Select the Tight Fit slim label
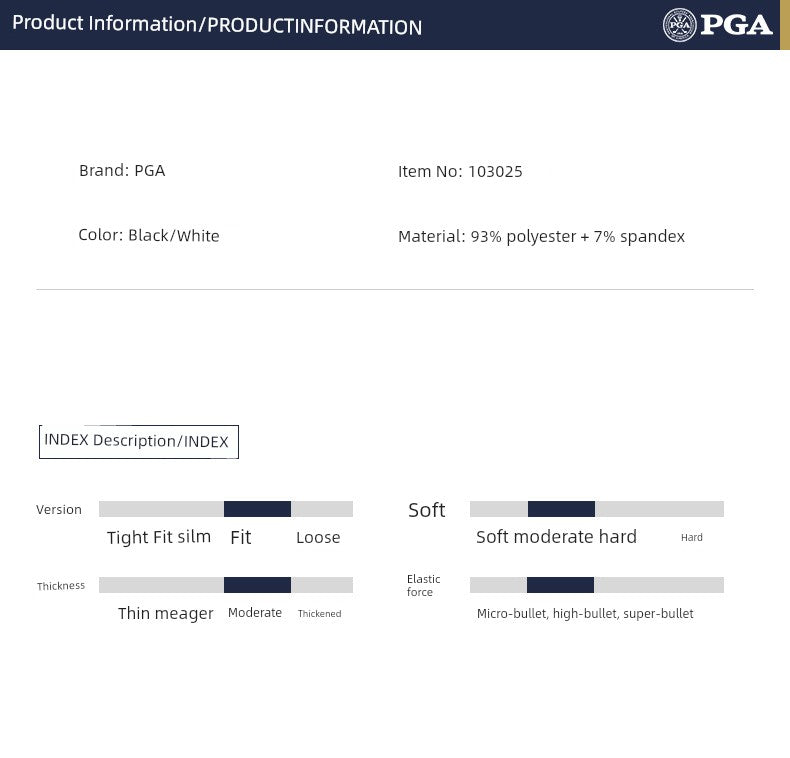Screen dimensions: 790x758 click(x=159, y=537)
